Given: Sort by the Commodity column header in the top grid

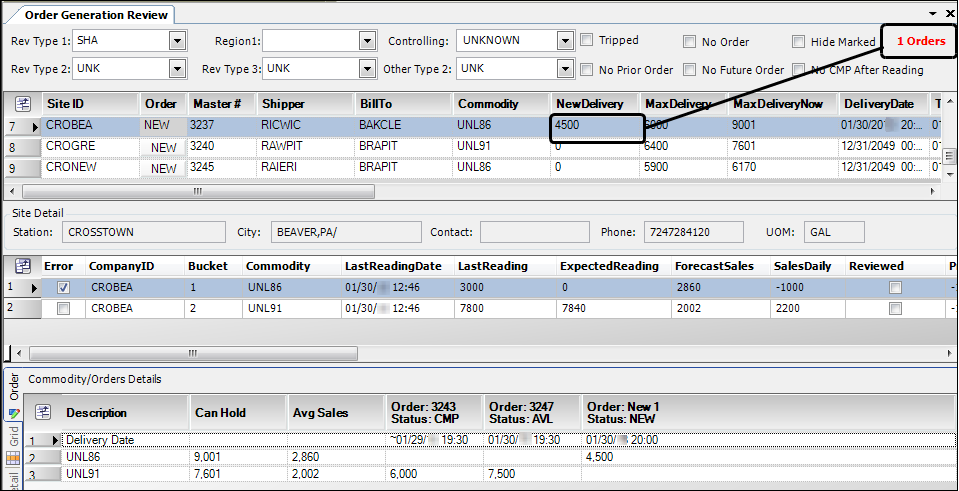Looking at the screenshot, I should tap(488, 104).
